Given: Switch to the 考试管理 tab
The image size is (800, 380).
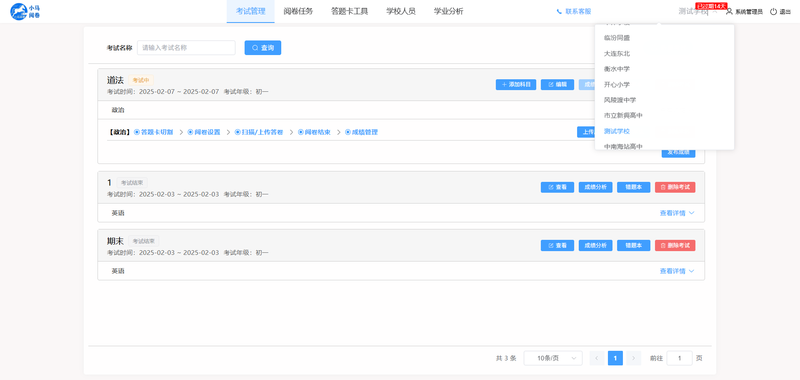Looking at the screenshot, I should (x=251, y=11).
